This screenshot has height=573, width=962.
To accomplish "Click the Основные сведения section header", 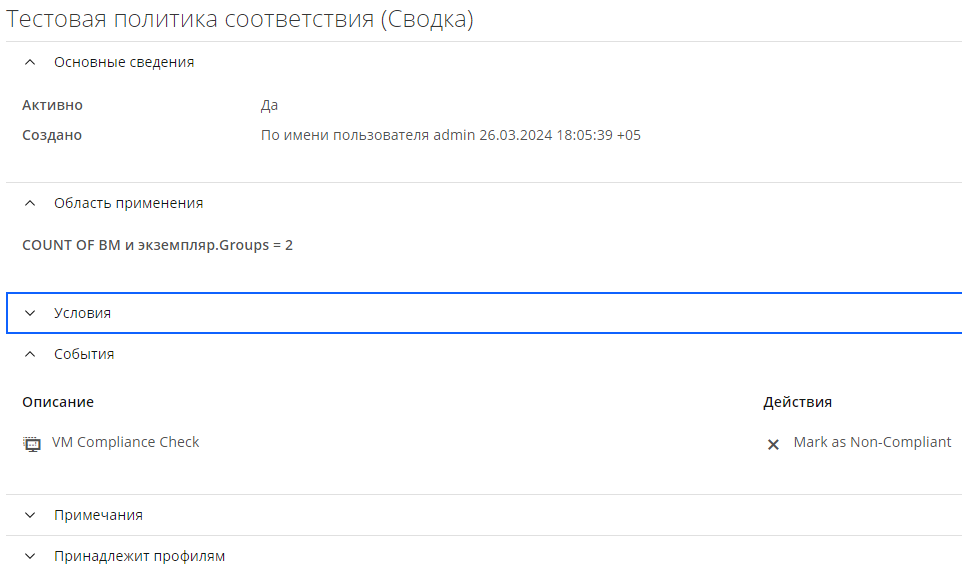I will coord(124,62).
